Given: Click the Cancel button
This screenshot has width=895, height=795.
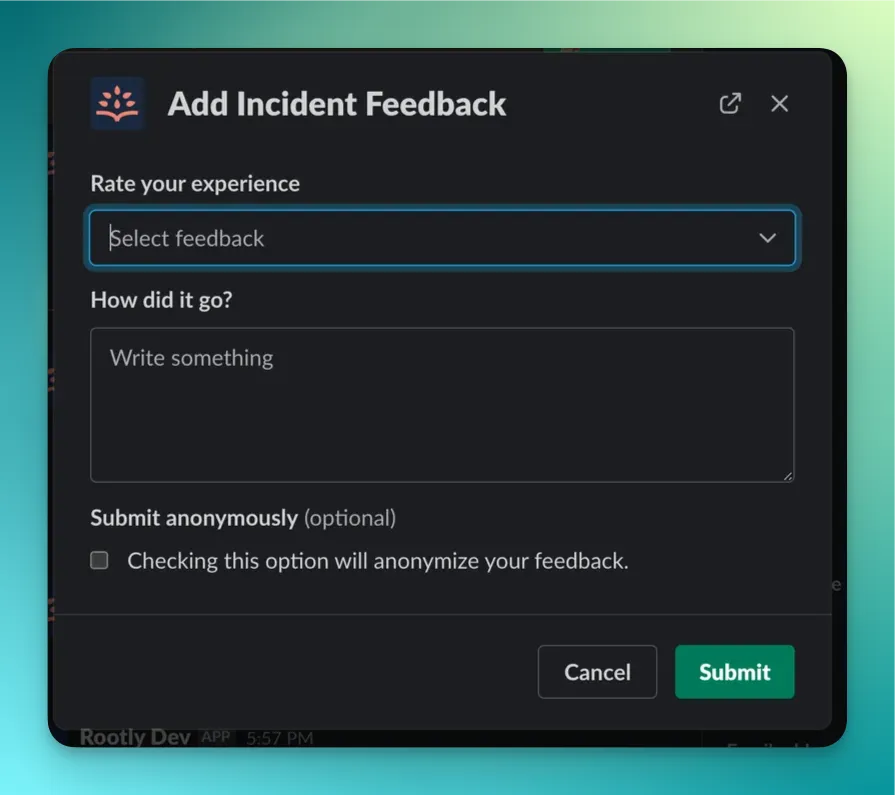Looking at the screenshot, I should point(597,672).
